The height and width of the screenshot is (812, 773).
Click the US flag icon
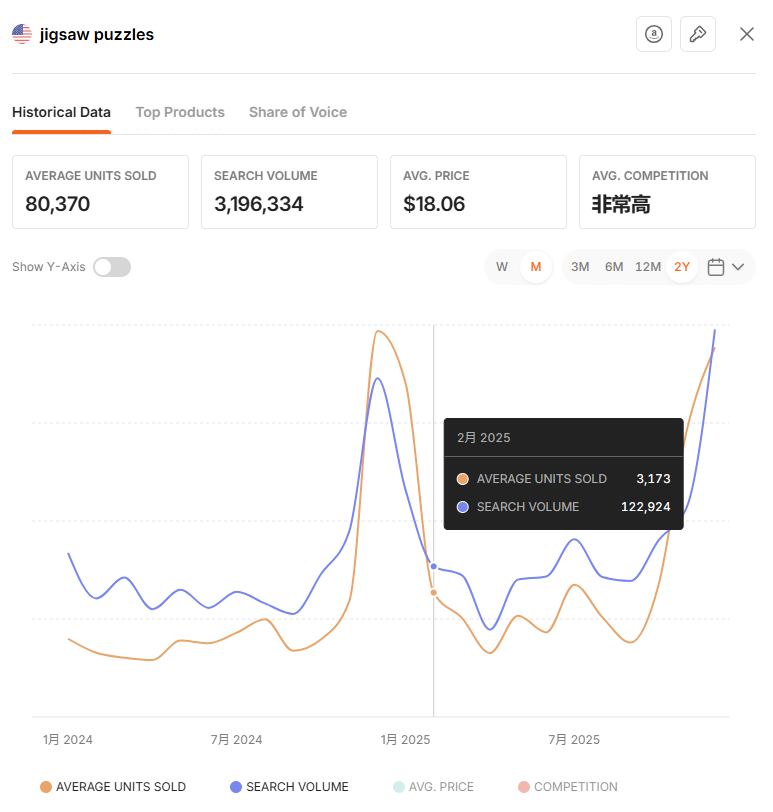[x=22, y=34]
